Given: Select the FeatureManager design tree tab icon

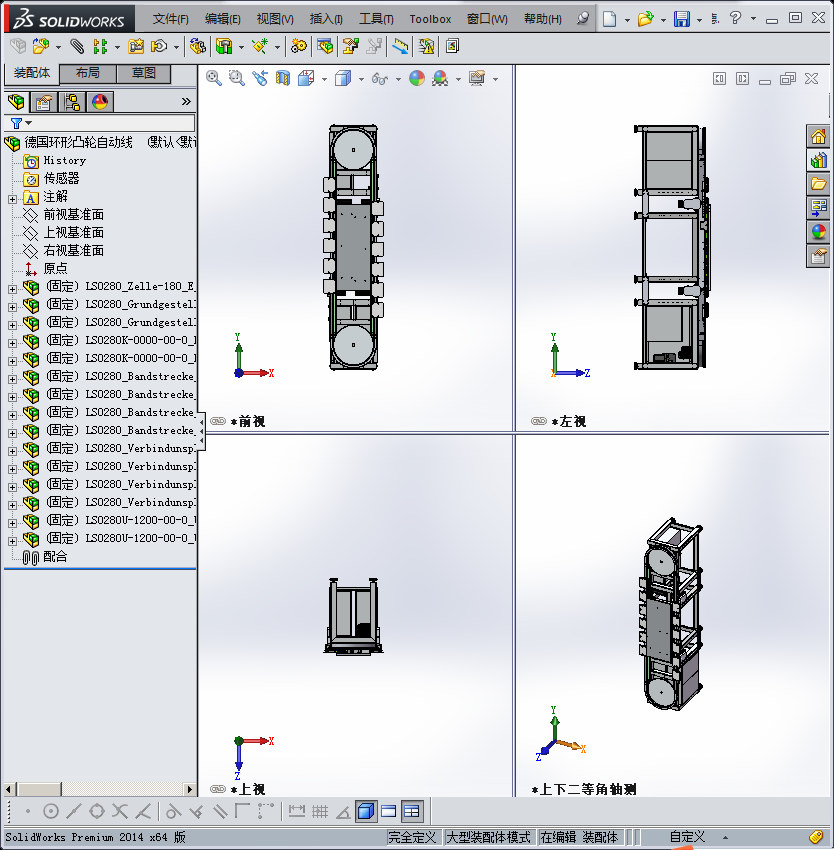Looking at the screenshot, I should (16, 102).
